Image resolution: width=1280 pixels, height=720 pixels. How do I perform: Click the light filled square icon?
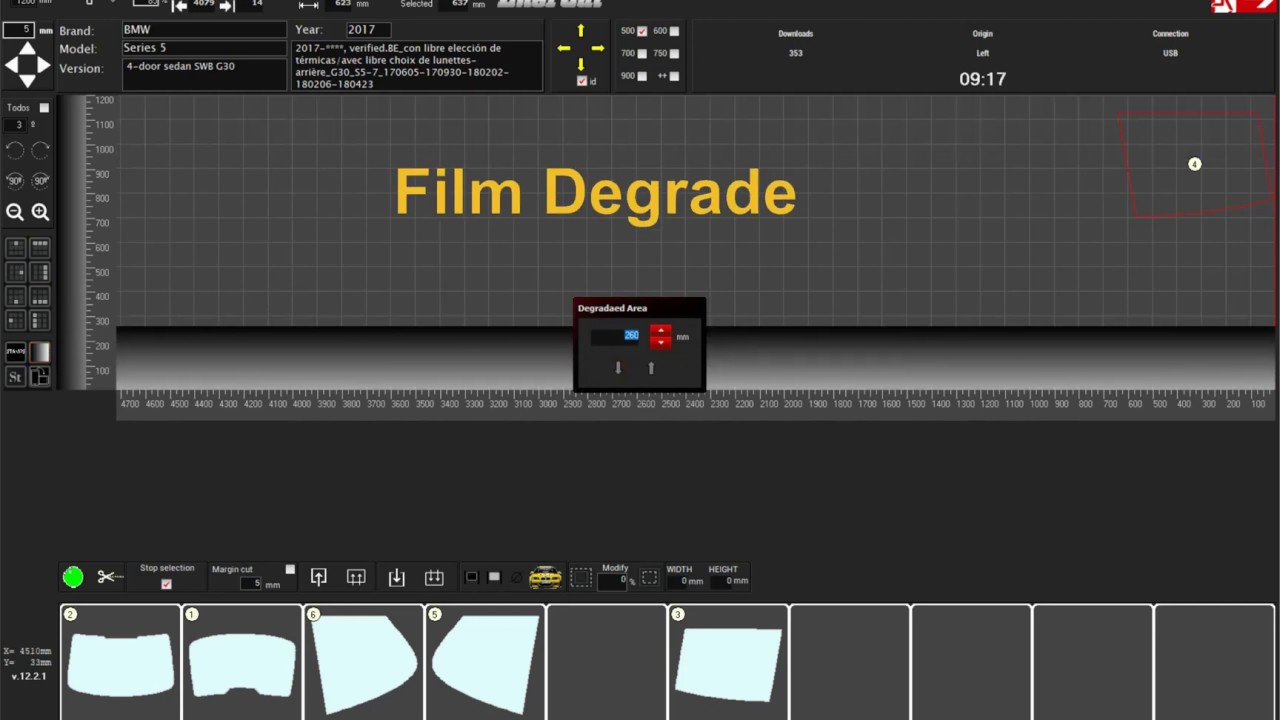point(494,577)
